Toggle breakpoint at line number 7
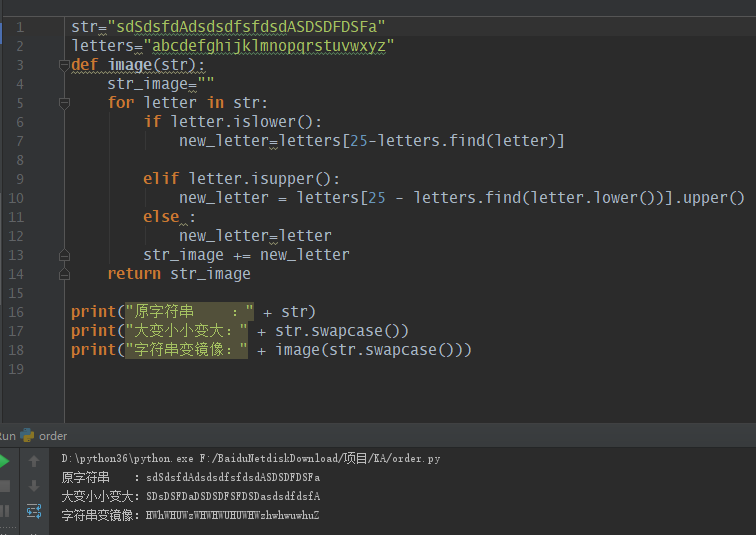This screenshot has height=535, width=756. pyautogui.click(x=18, y=141)
